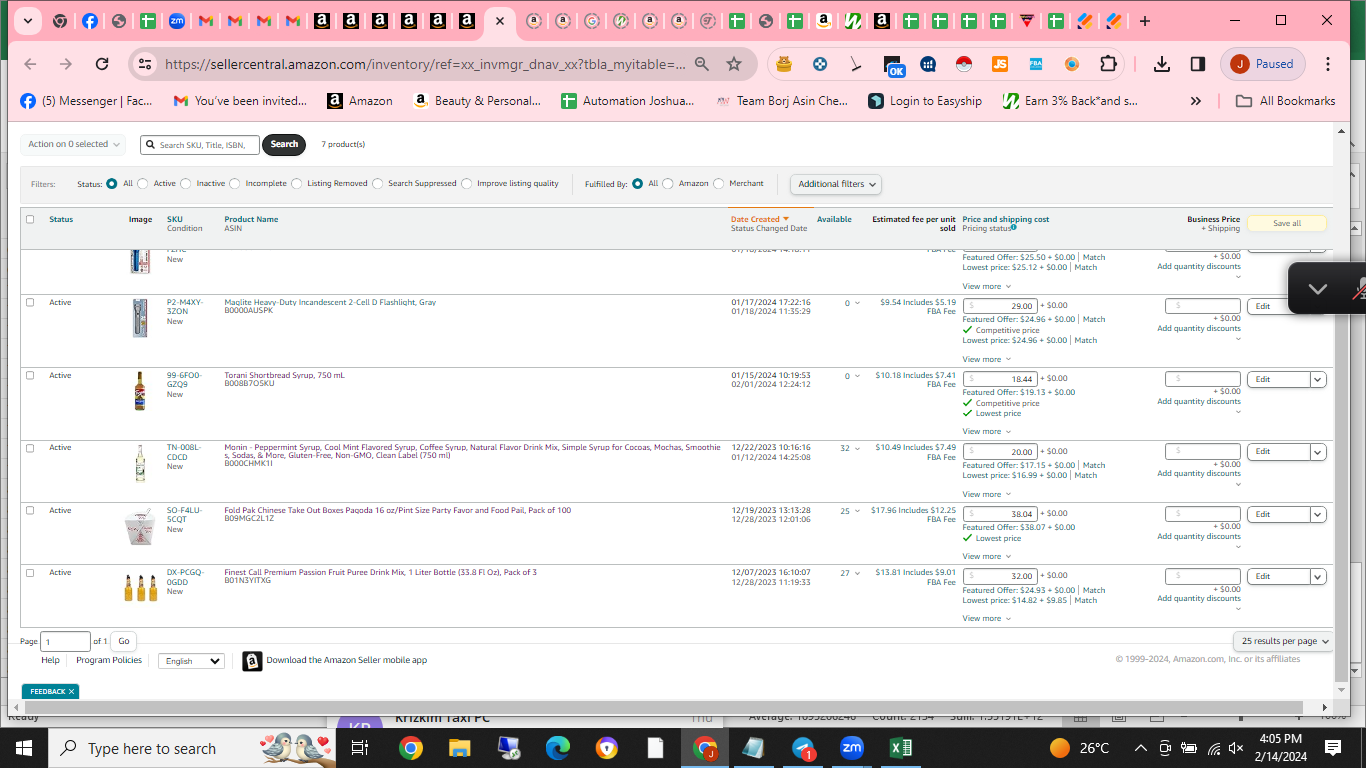View site information icon in address bar
Image resolution: width=1366 pixels, height=768 pixels.
coord(145,64)
